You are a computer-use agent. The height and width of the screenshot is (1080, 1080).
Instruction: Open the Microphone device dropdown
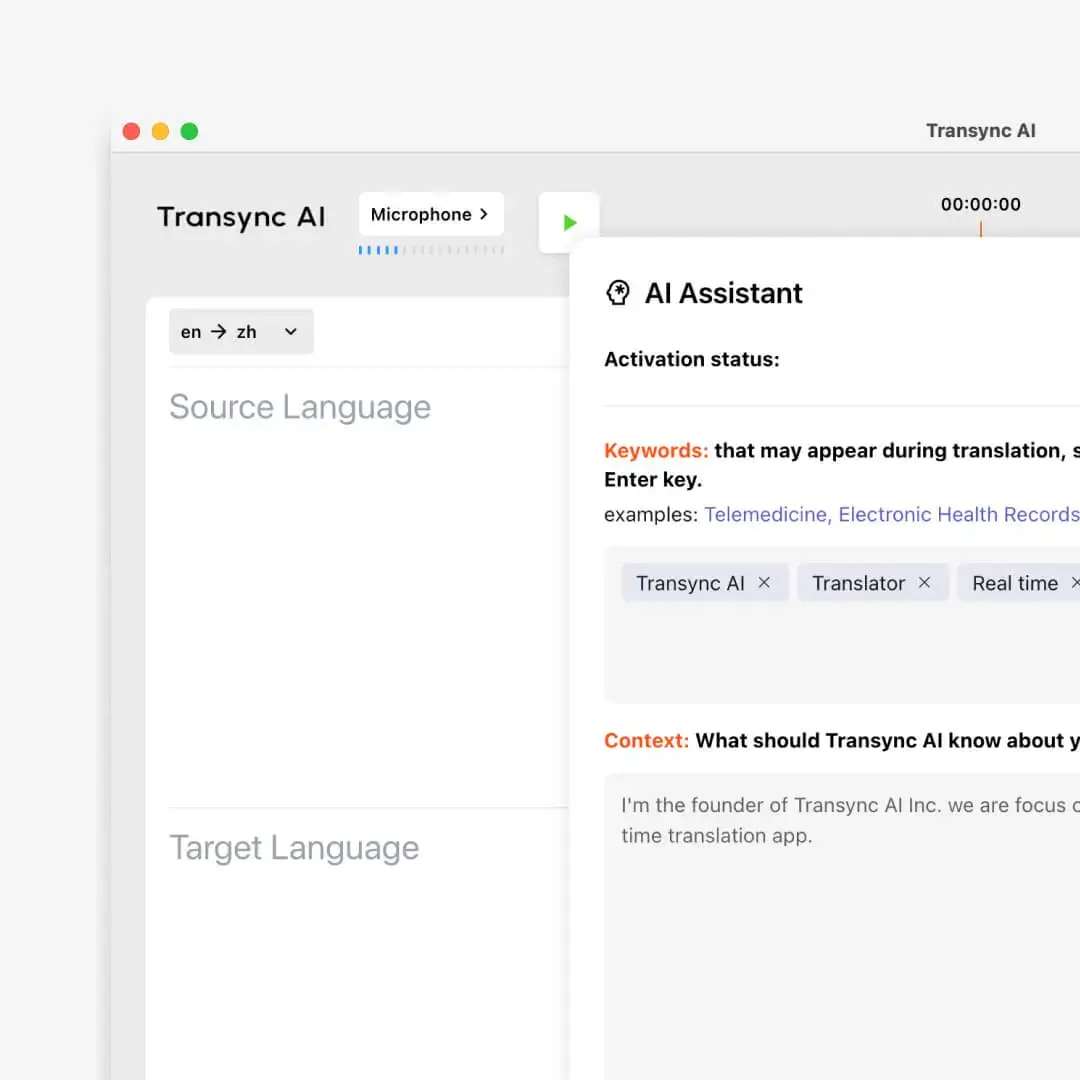(430, 214)
